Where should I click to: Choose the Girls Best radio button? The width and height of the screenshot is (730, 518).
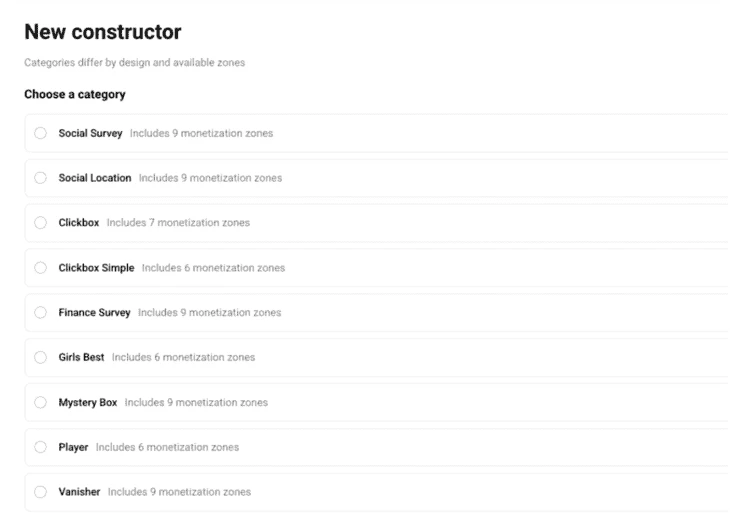click(x=40, y=357)
